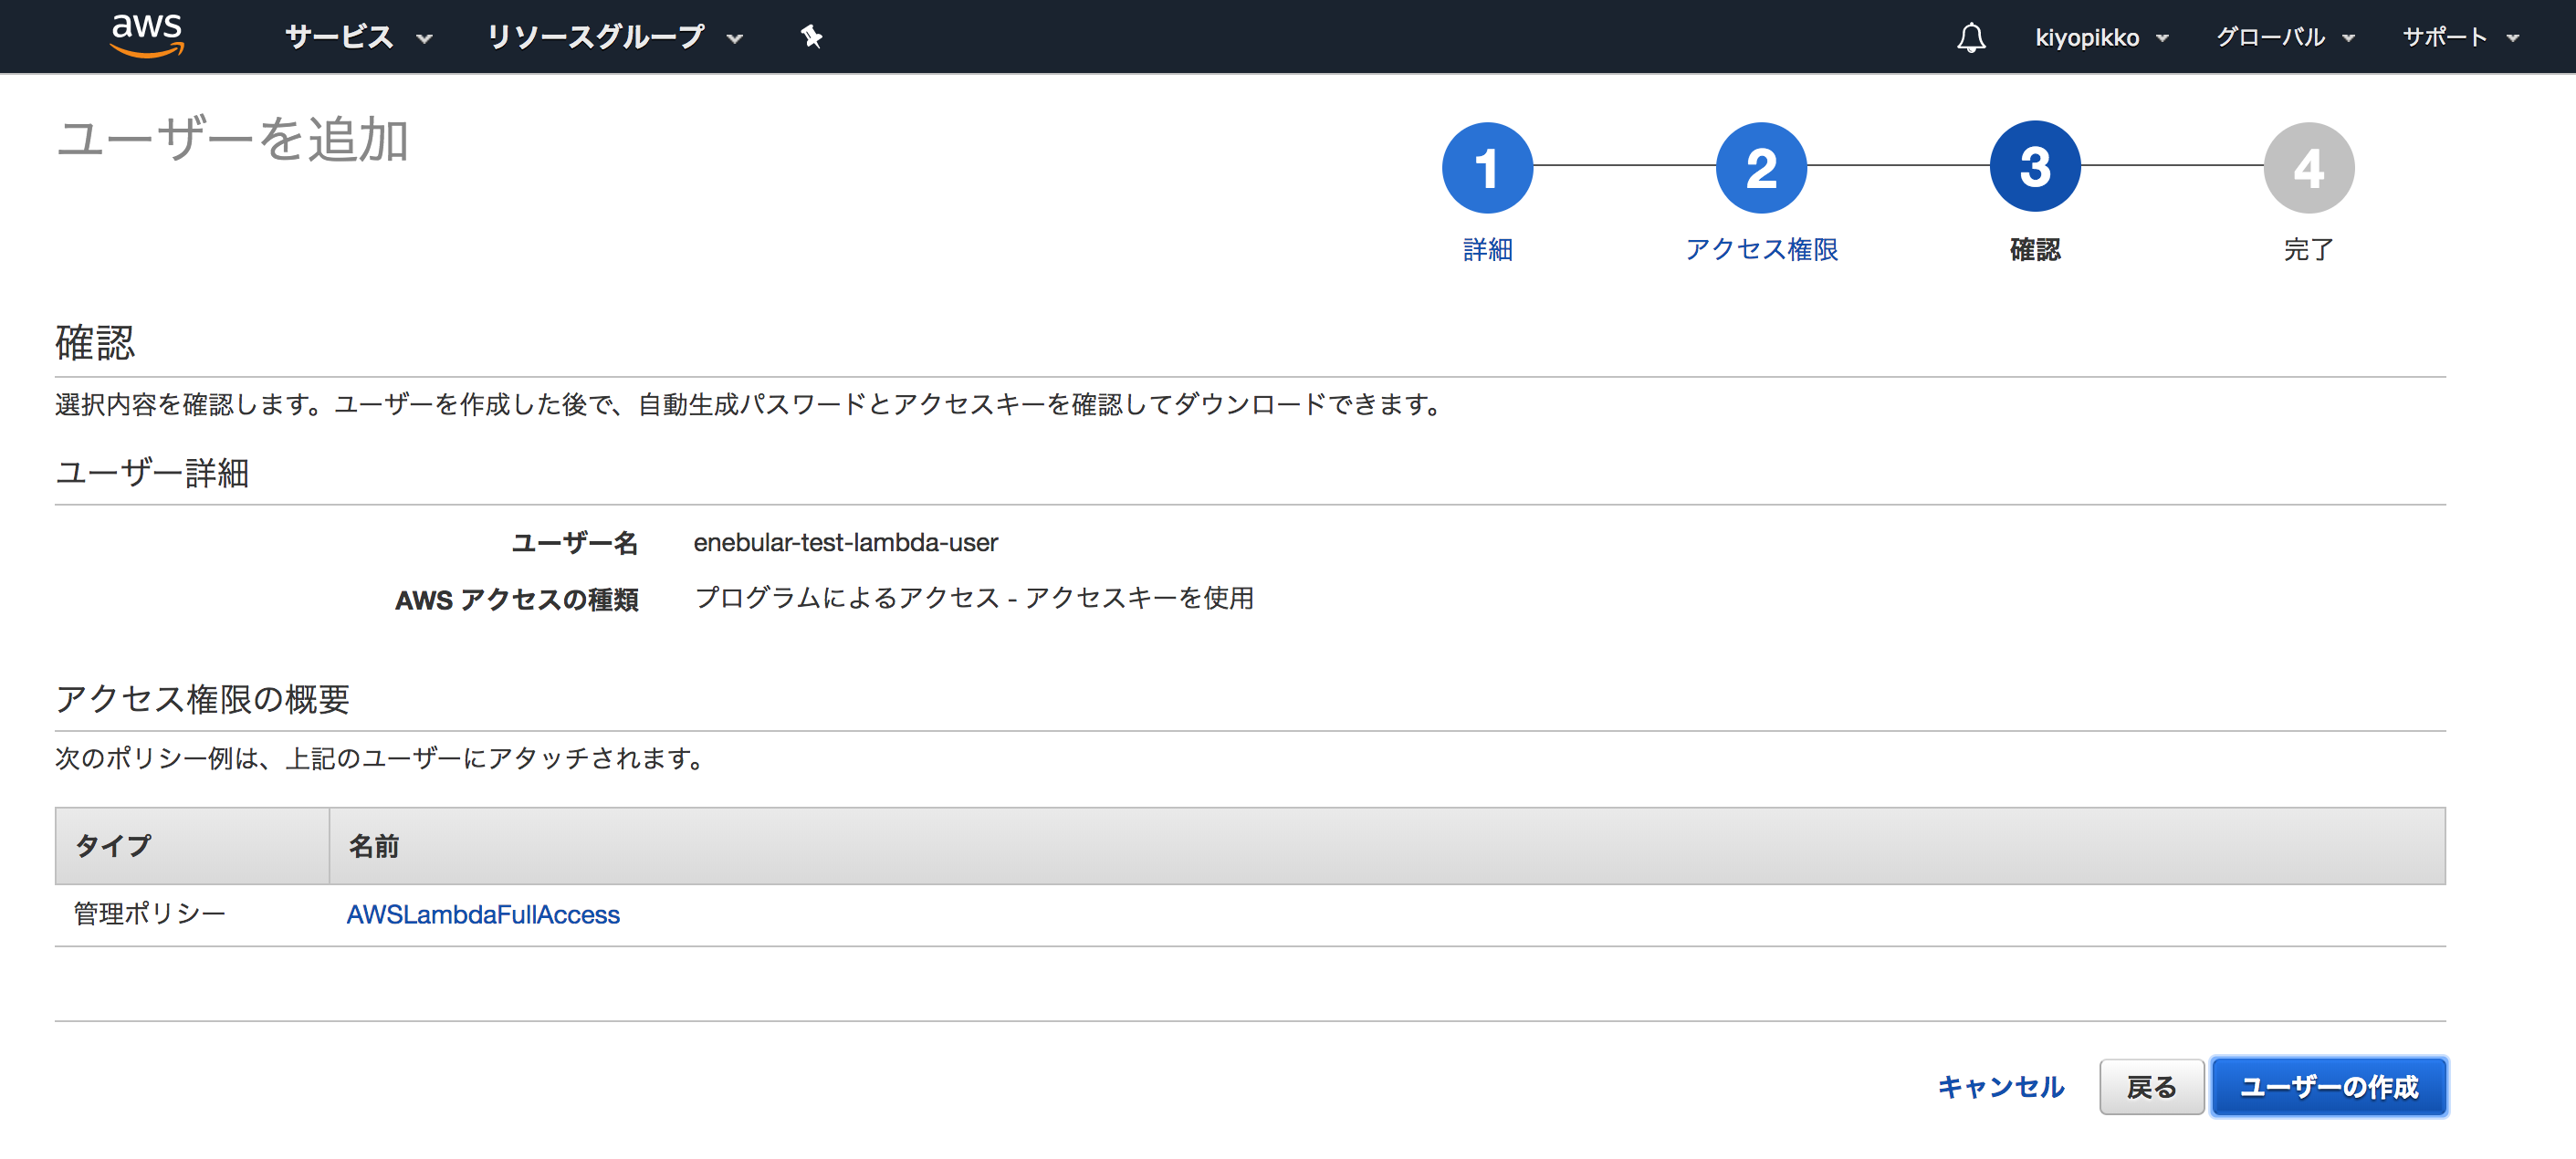2576x1159 pixels.
Task: Open the notifications bell icon
Action: pyautogui.click(x=1970, y=38)
